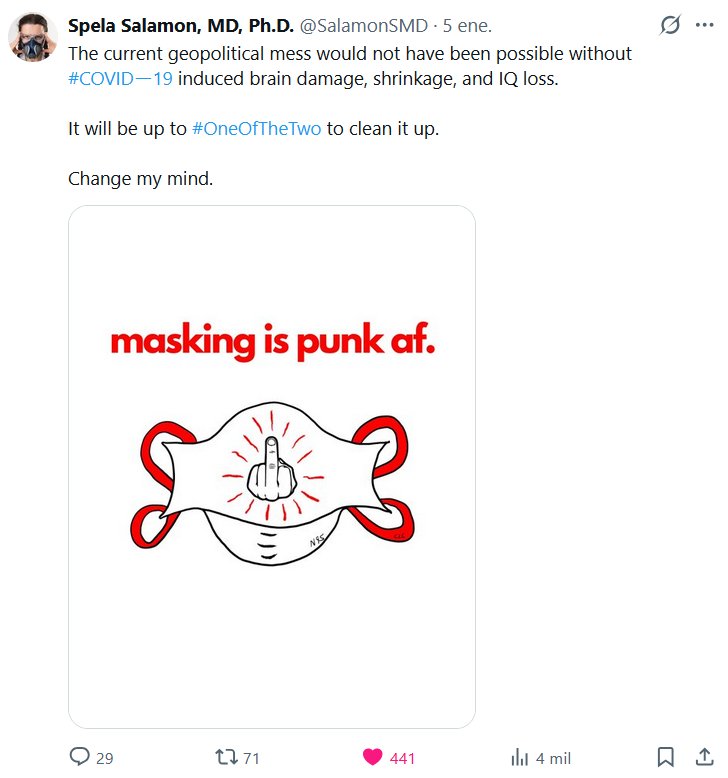728x778 pixels.
Task: Open the view analytics bar-chart icon
Action: [x=520, y=757]
